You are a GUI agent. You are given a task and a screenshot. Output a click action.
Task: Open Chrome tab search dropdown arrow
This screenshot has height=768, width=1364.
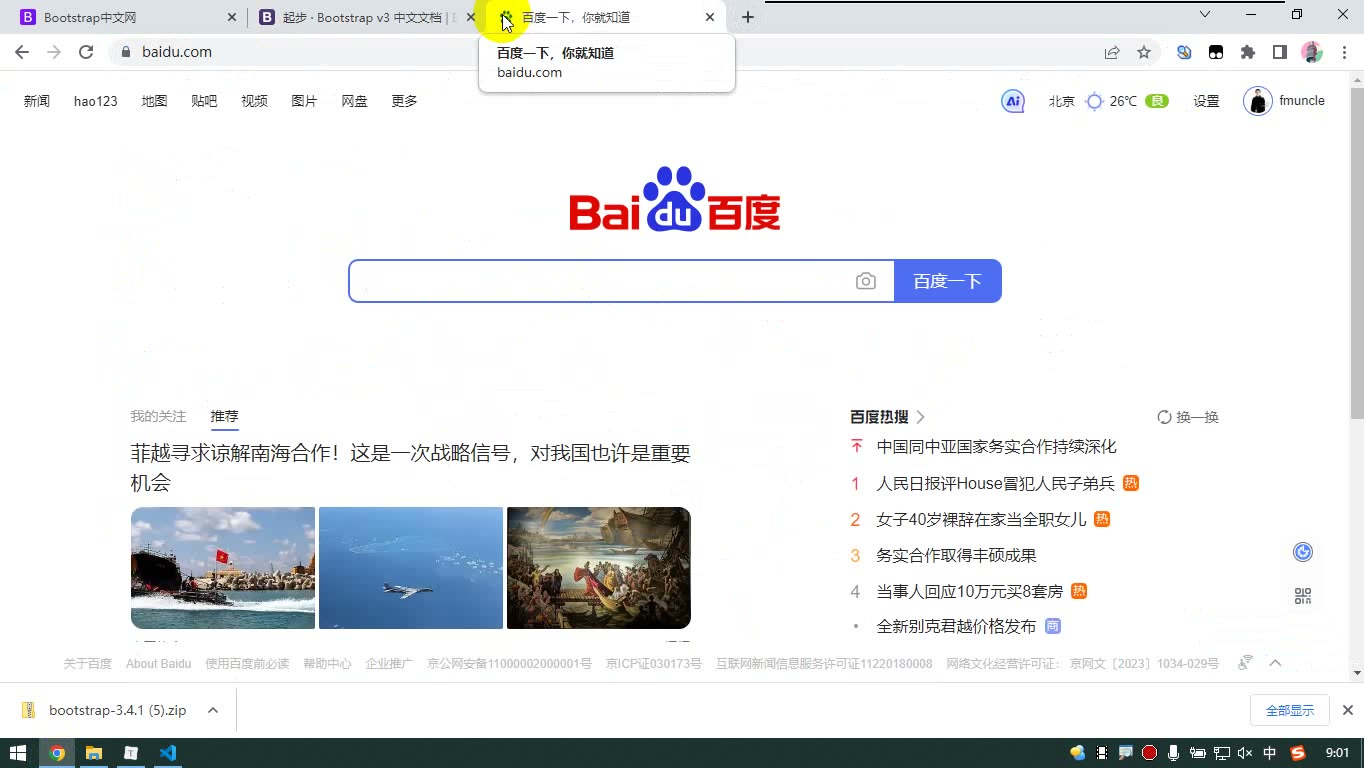[x=1205, y=15]
